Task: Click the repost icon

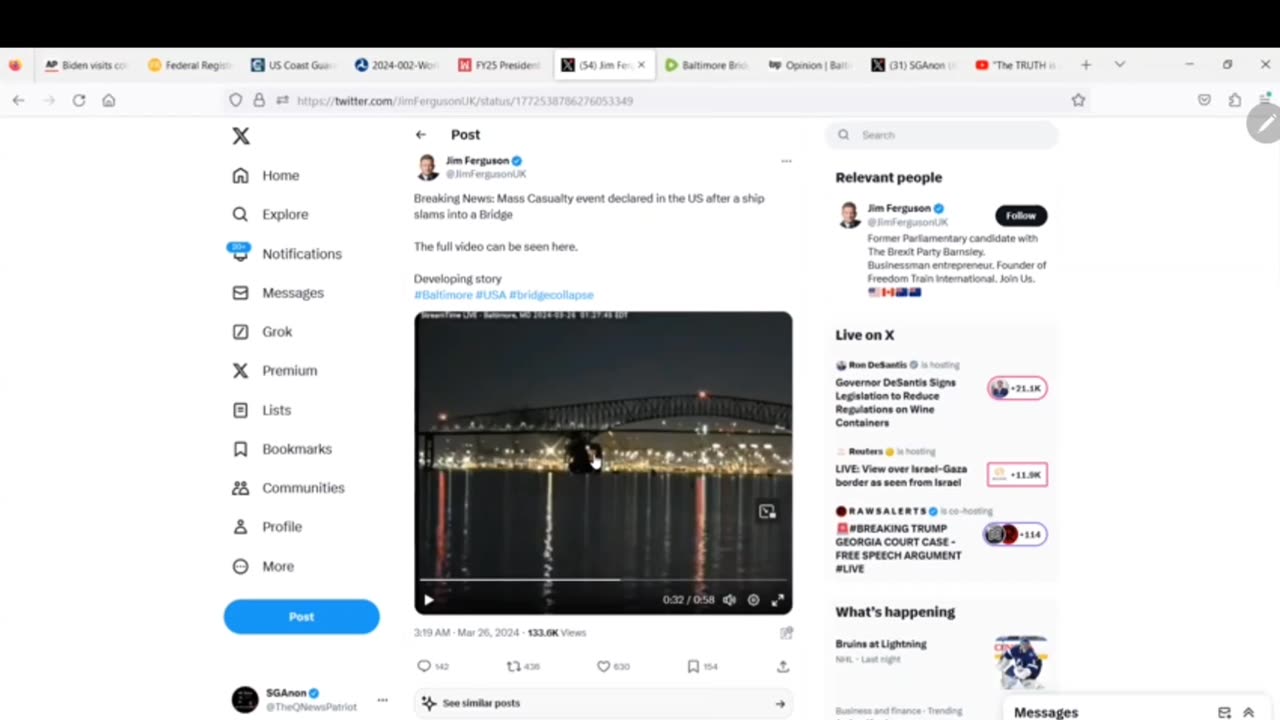Action: tap(513, 666)
